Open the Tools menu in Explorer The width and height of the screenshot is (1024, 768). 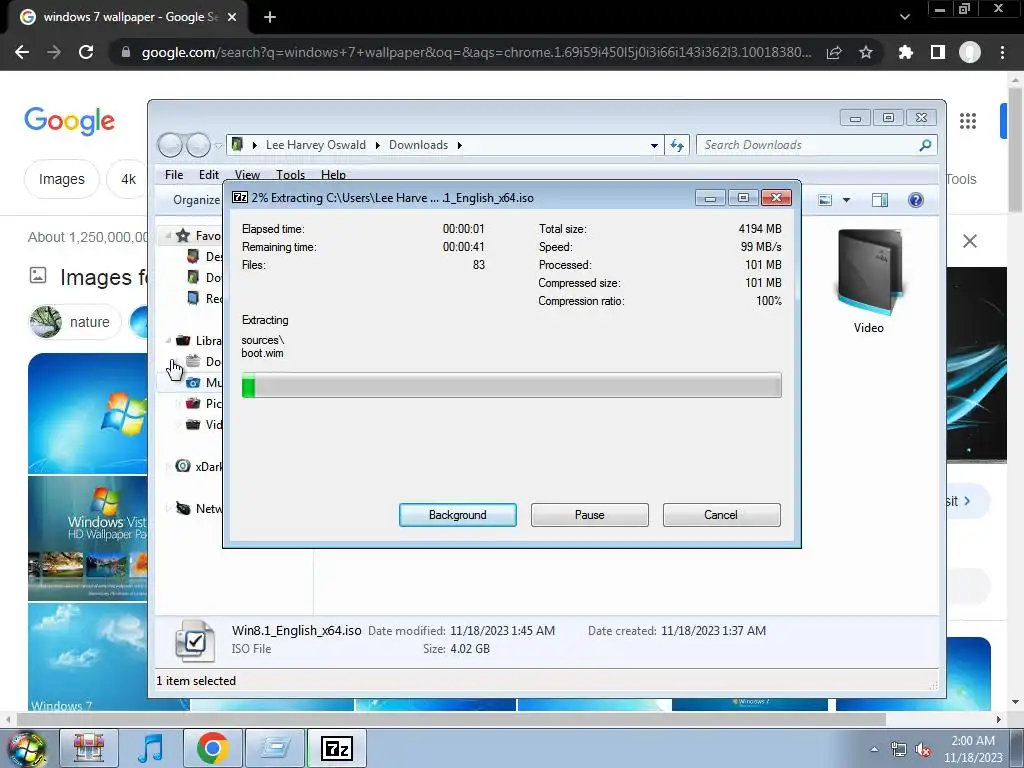[x=290, y=174]
